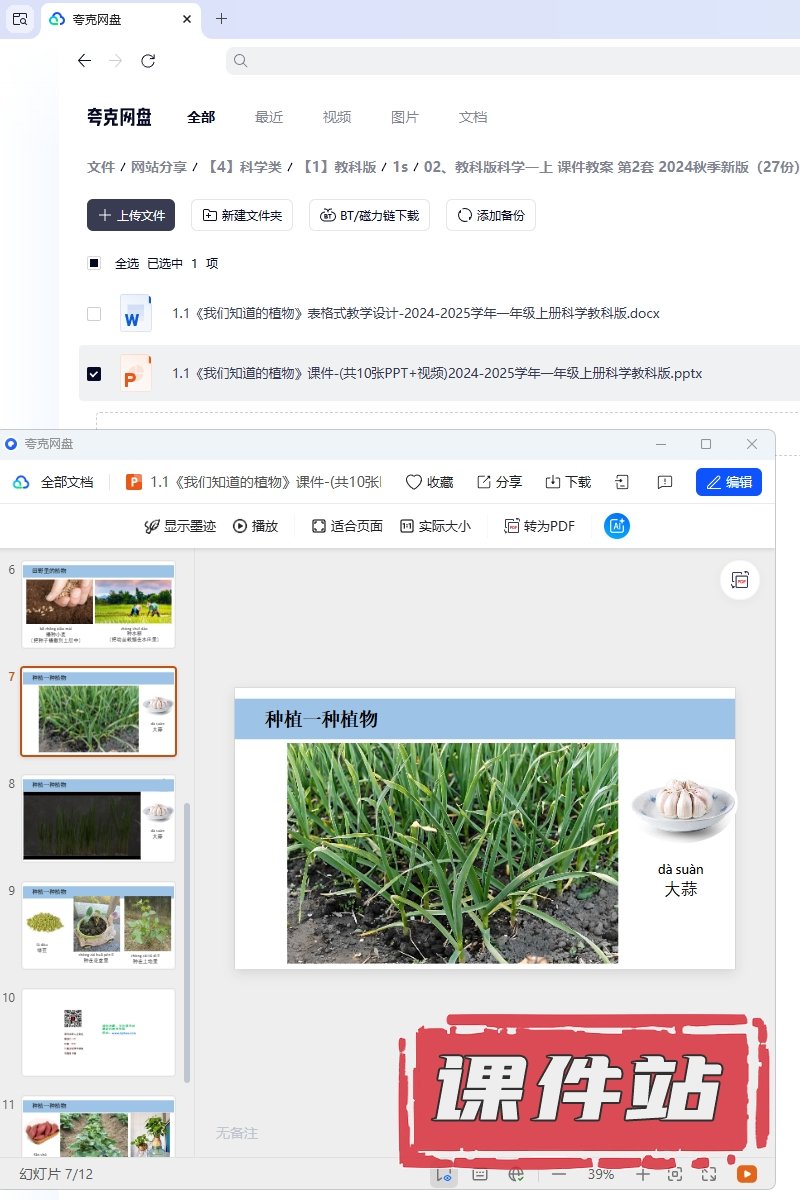
Task: Click the blue AI assistant icon
Action: [617, 526]
